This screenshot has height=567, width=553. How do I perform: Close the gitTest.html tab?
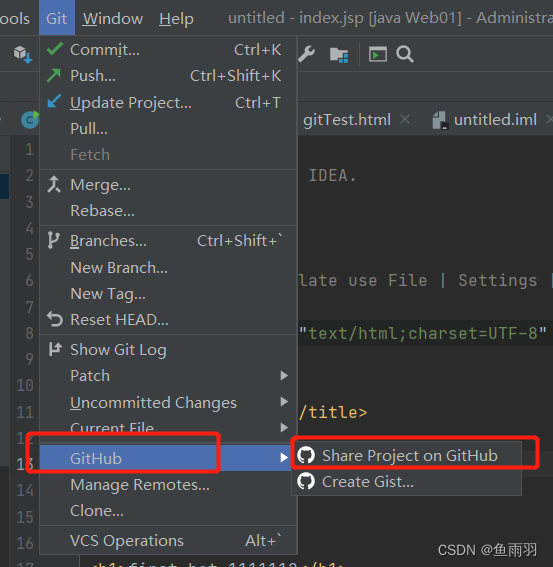405,119
